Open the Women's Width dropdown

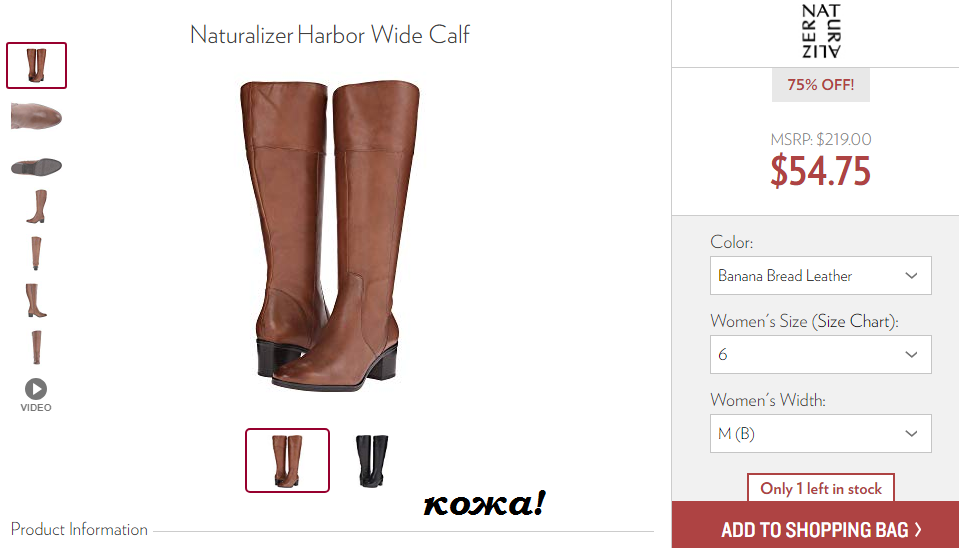coord(821,433)
